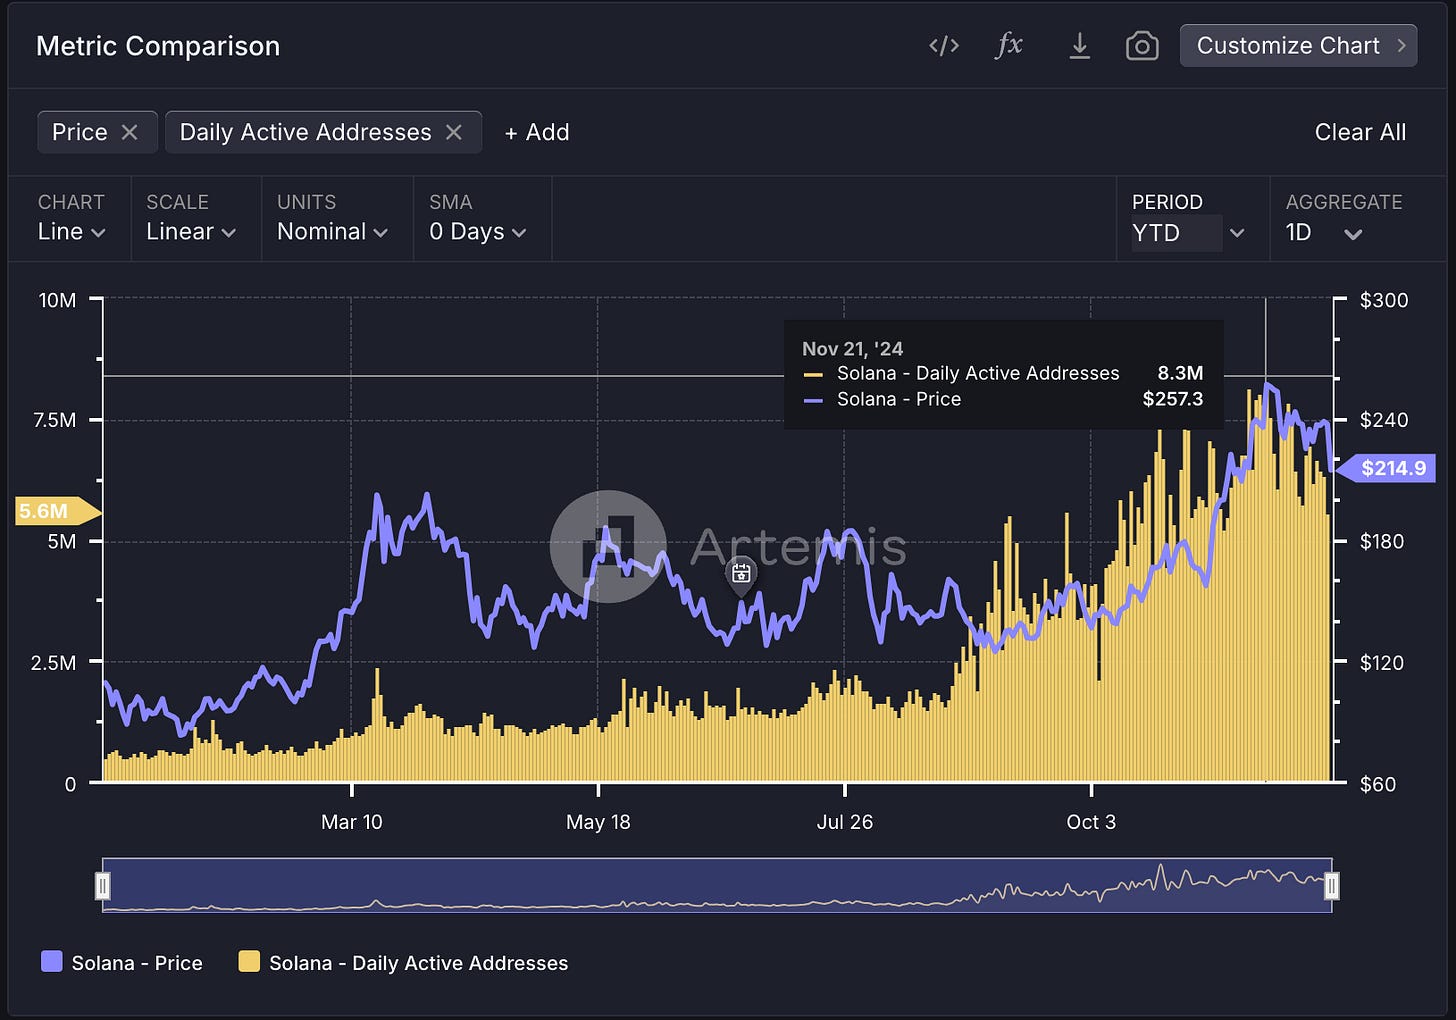Open the embed code icon

coord(944,46)
